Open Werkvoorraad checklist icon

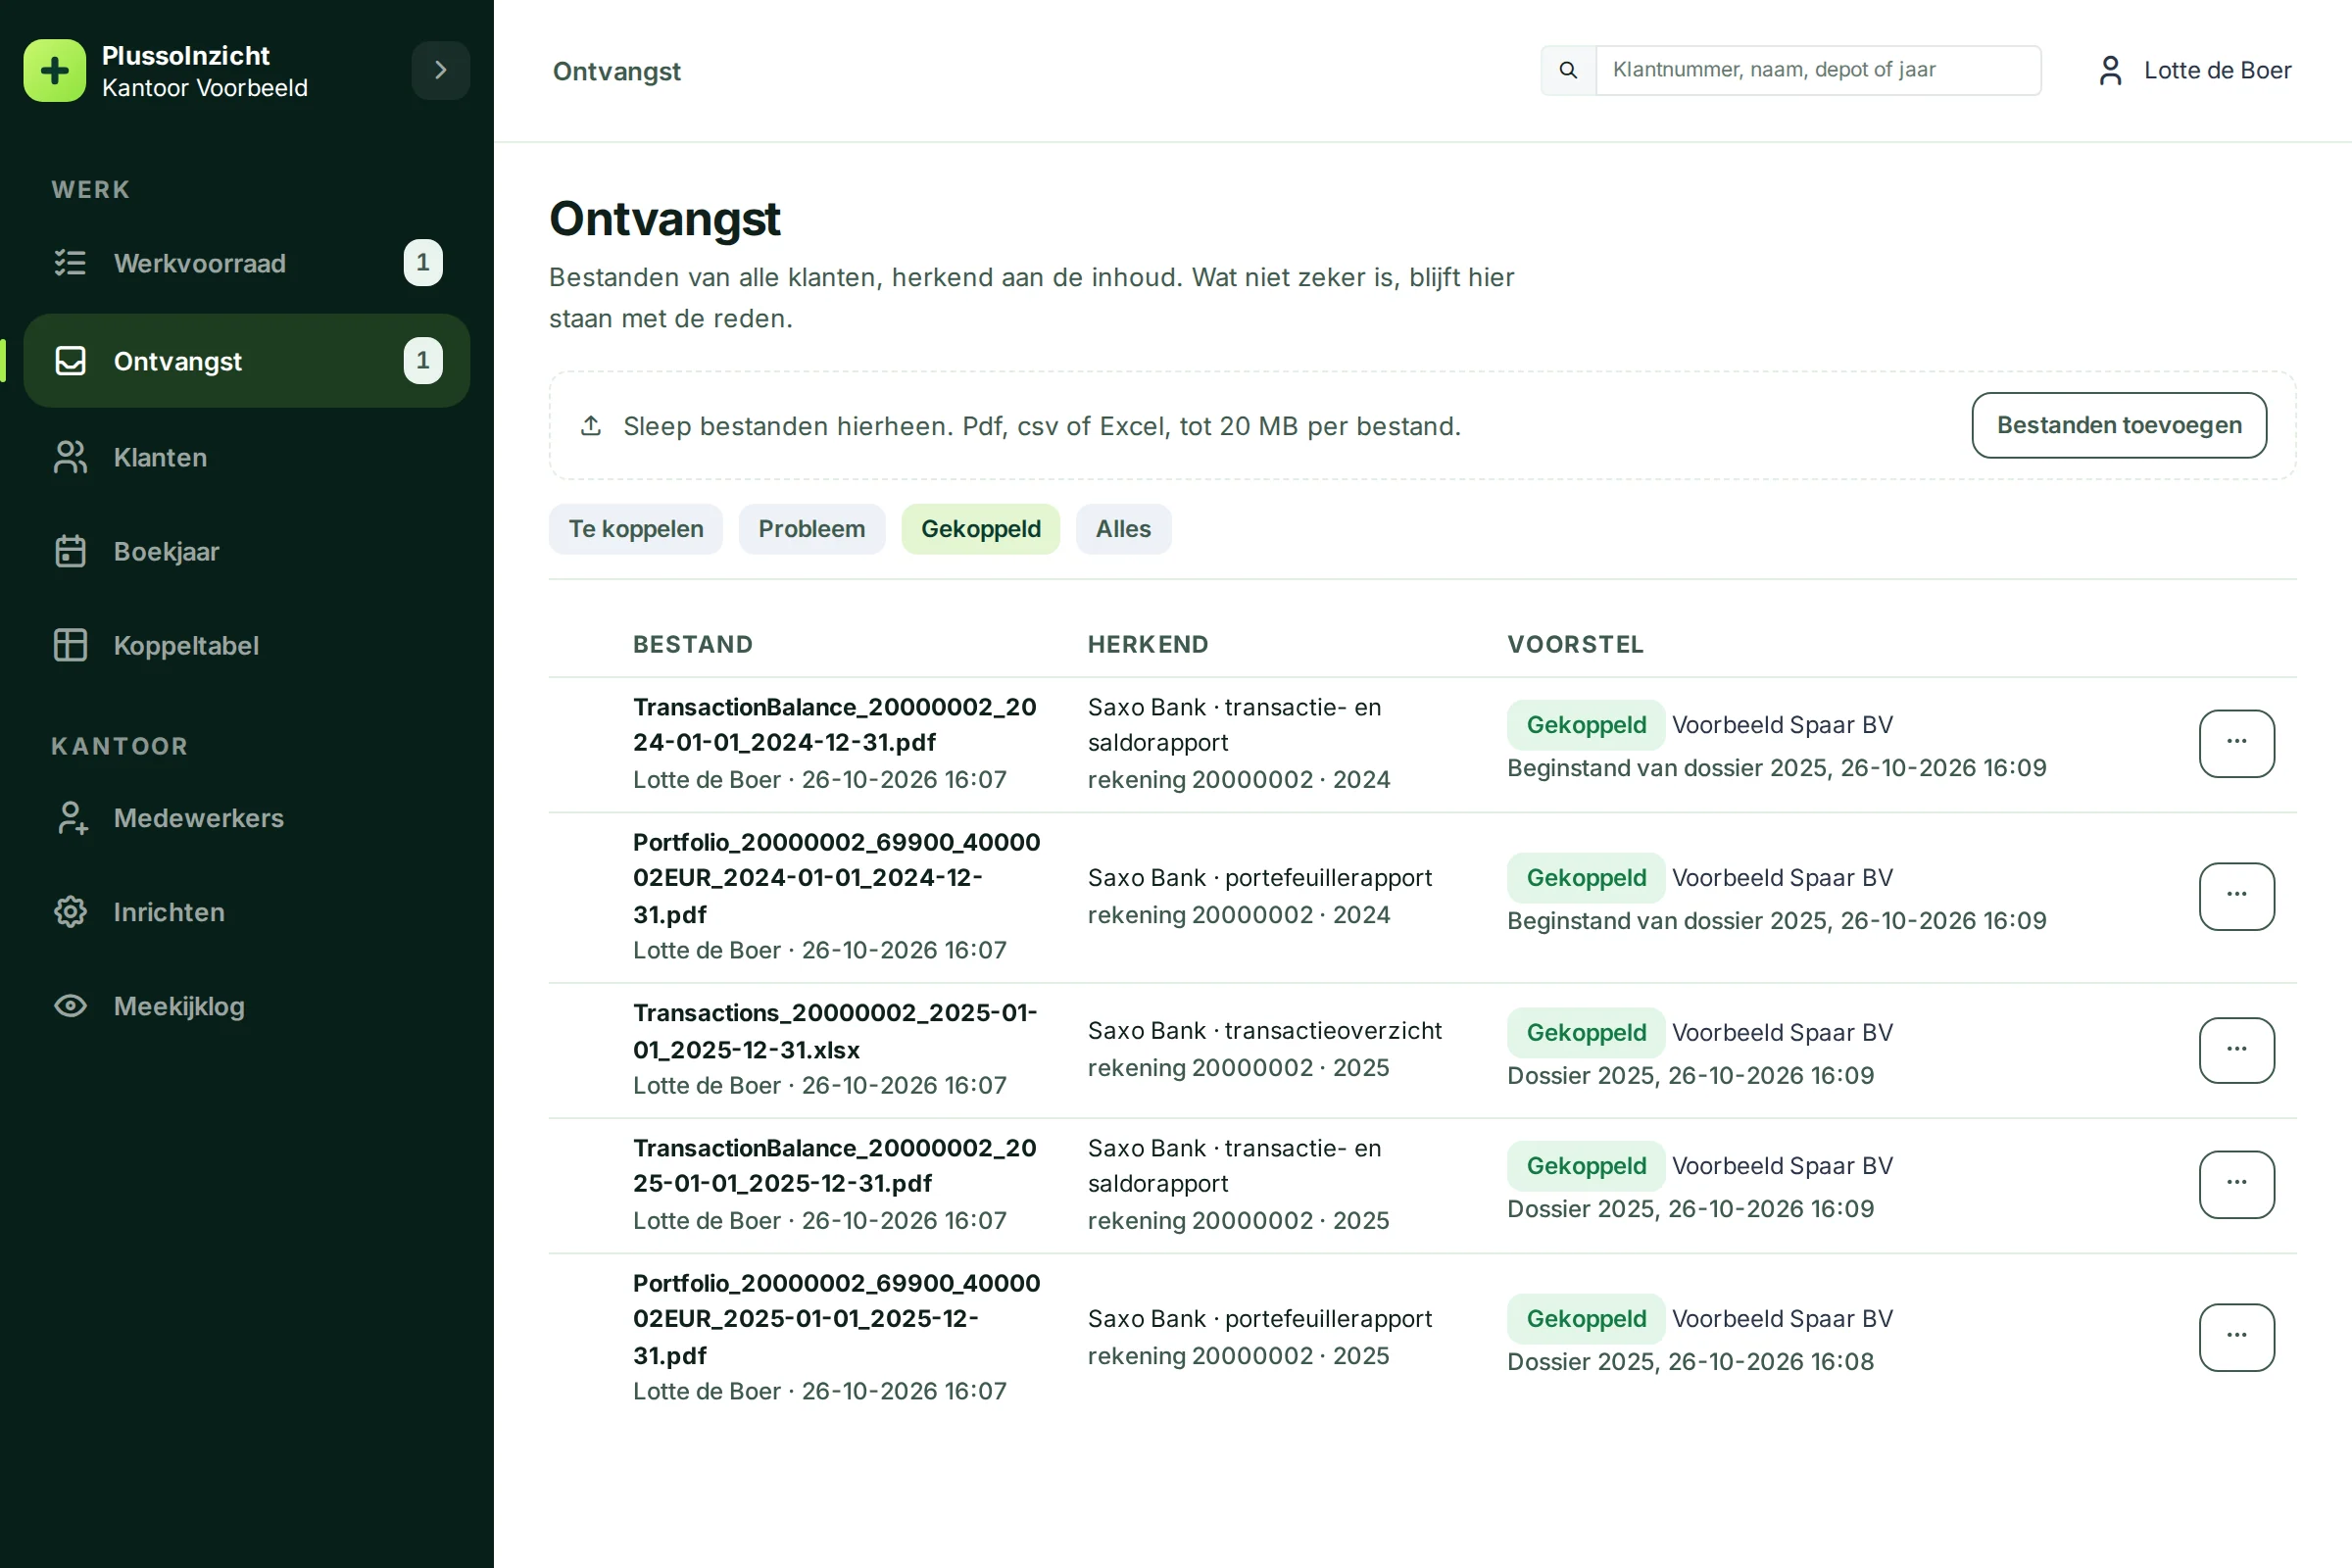pos(70,263)
